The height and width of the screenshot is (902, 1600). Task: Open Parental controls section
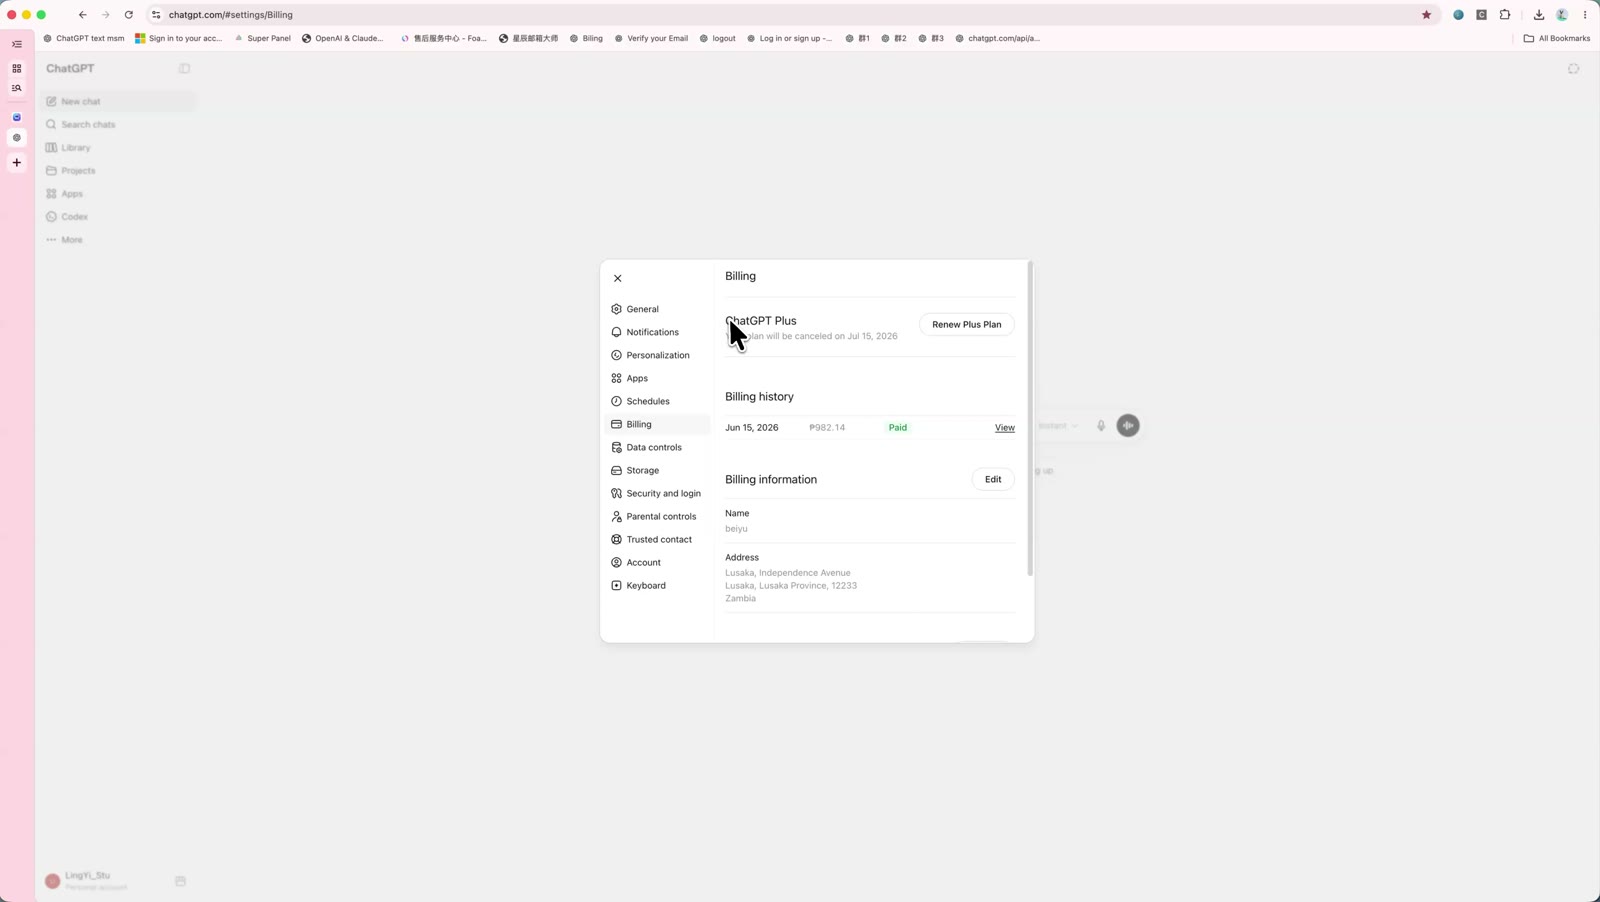click(658, 516)
